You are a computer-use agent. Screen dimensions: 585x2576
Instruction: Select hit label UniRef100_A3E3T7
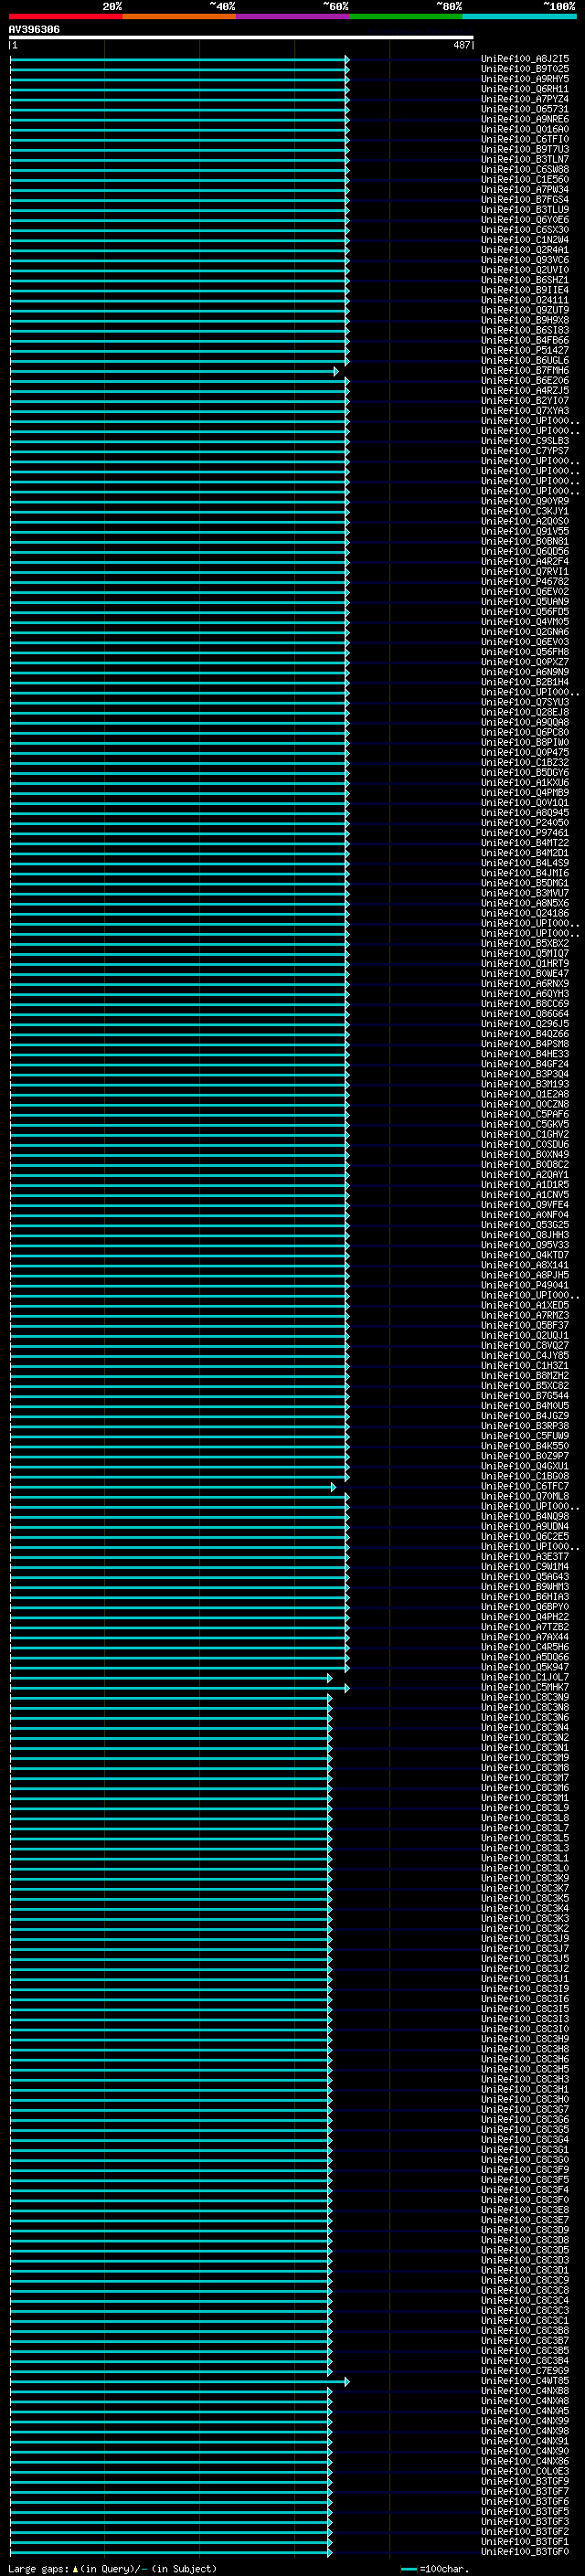(525, 1556)
